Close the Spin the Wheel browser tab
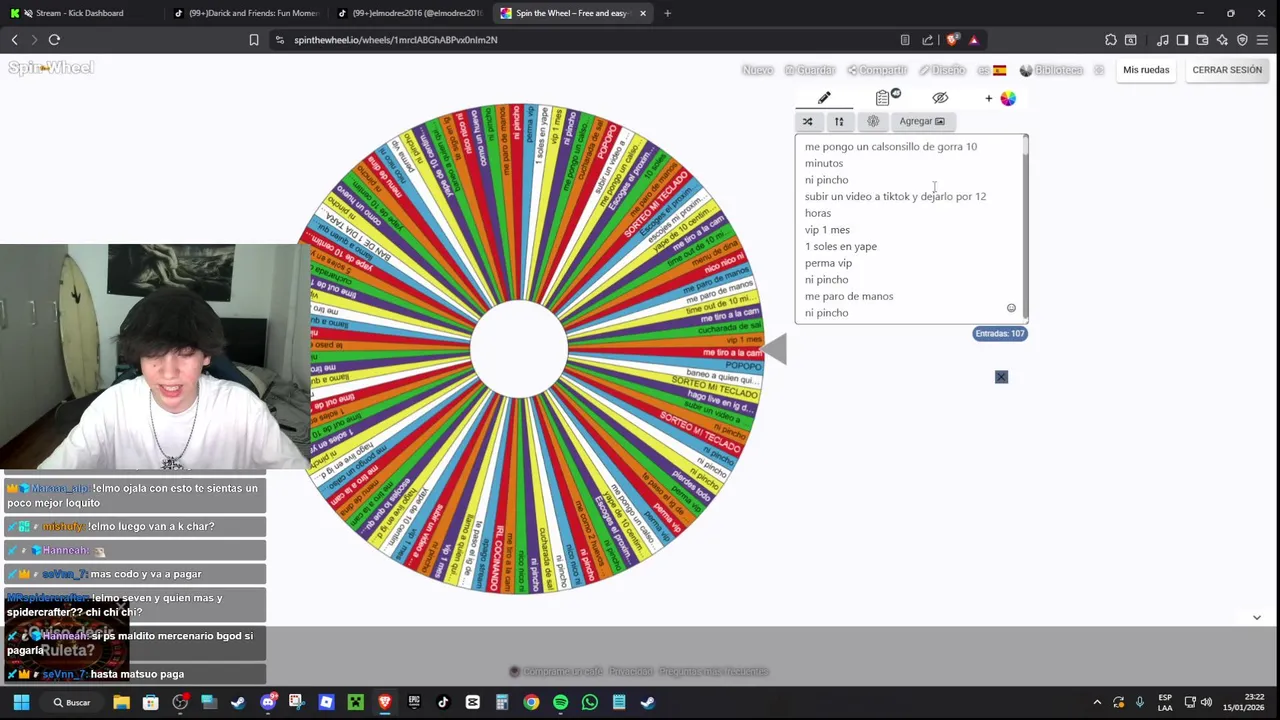Screen dimensions: 1280x720 (x=643, y=13)
